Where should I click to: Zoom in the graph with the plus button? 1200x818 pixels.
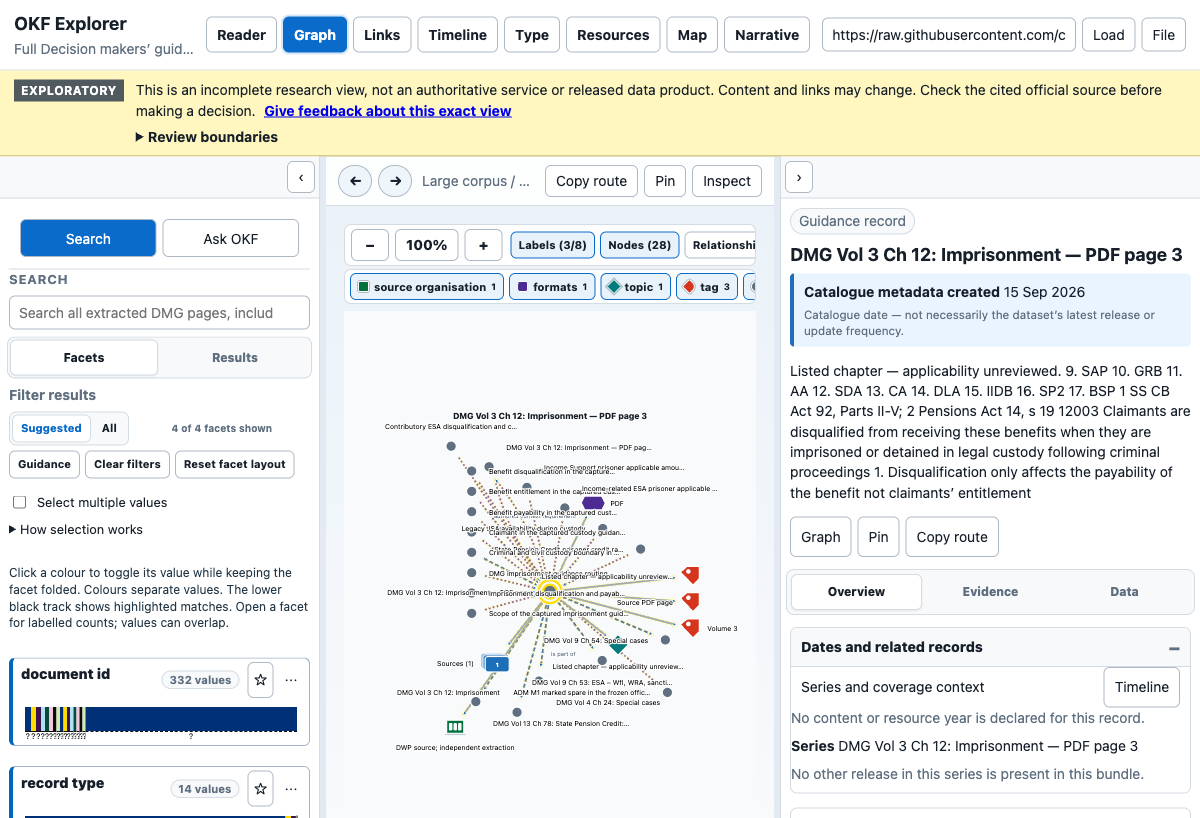point(483,245)
